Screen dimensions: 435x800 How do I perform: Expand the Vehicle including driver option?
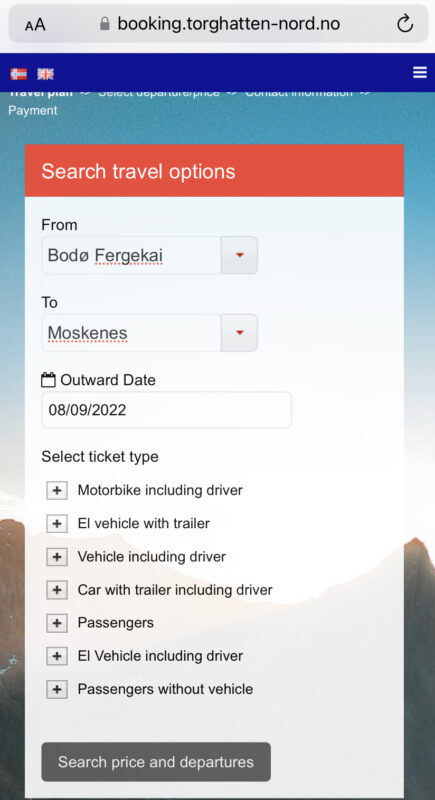pos(57,557)
